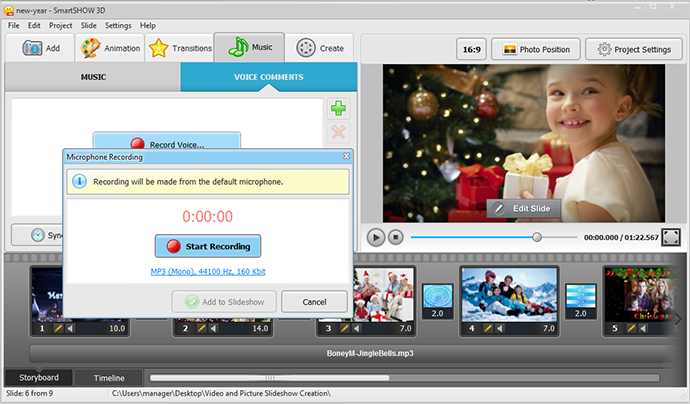This screenshot has height=404, width=690.
Task: Click the 0:00:00 recording timer
Action: [x=208, y=217]
